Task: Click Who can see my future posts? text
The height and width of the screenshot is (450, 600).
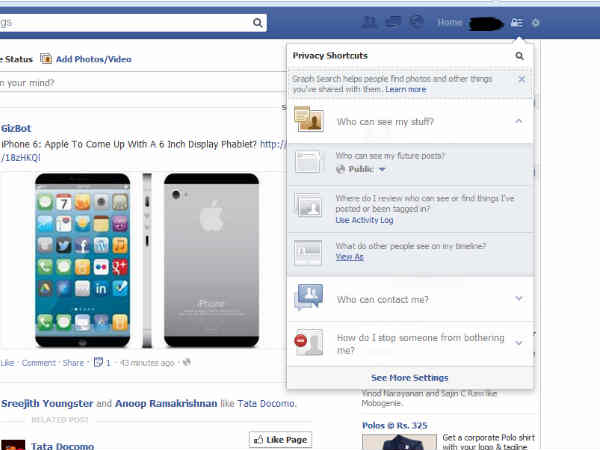Action: click(390, 156)
